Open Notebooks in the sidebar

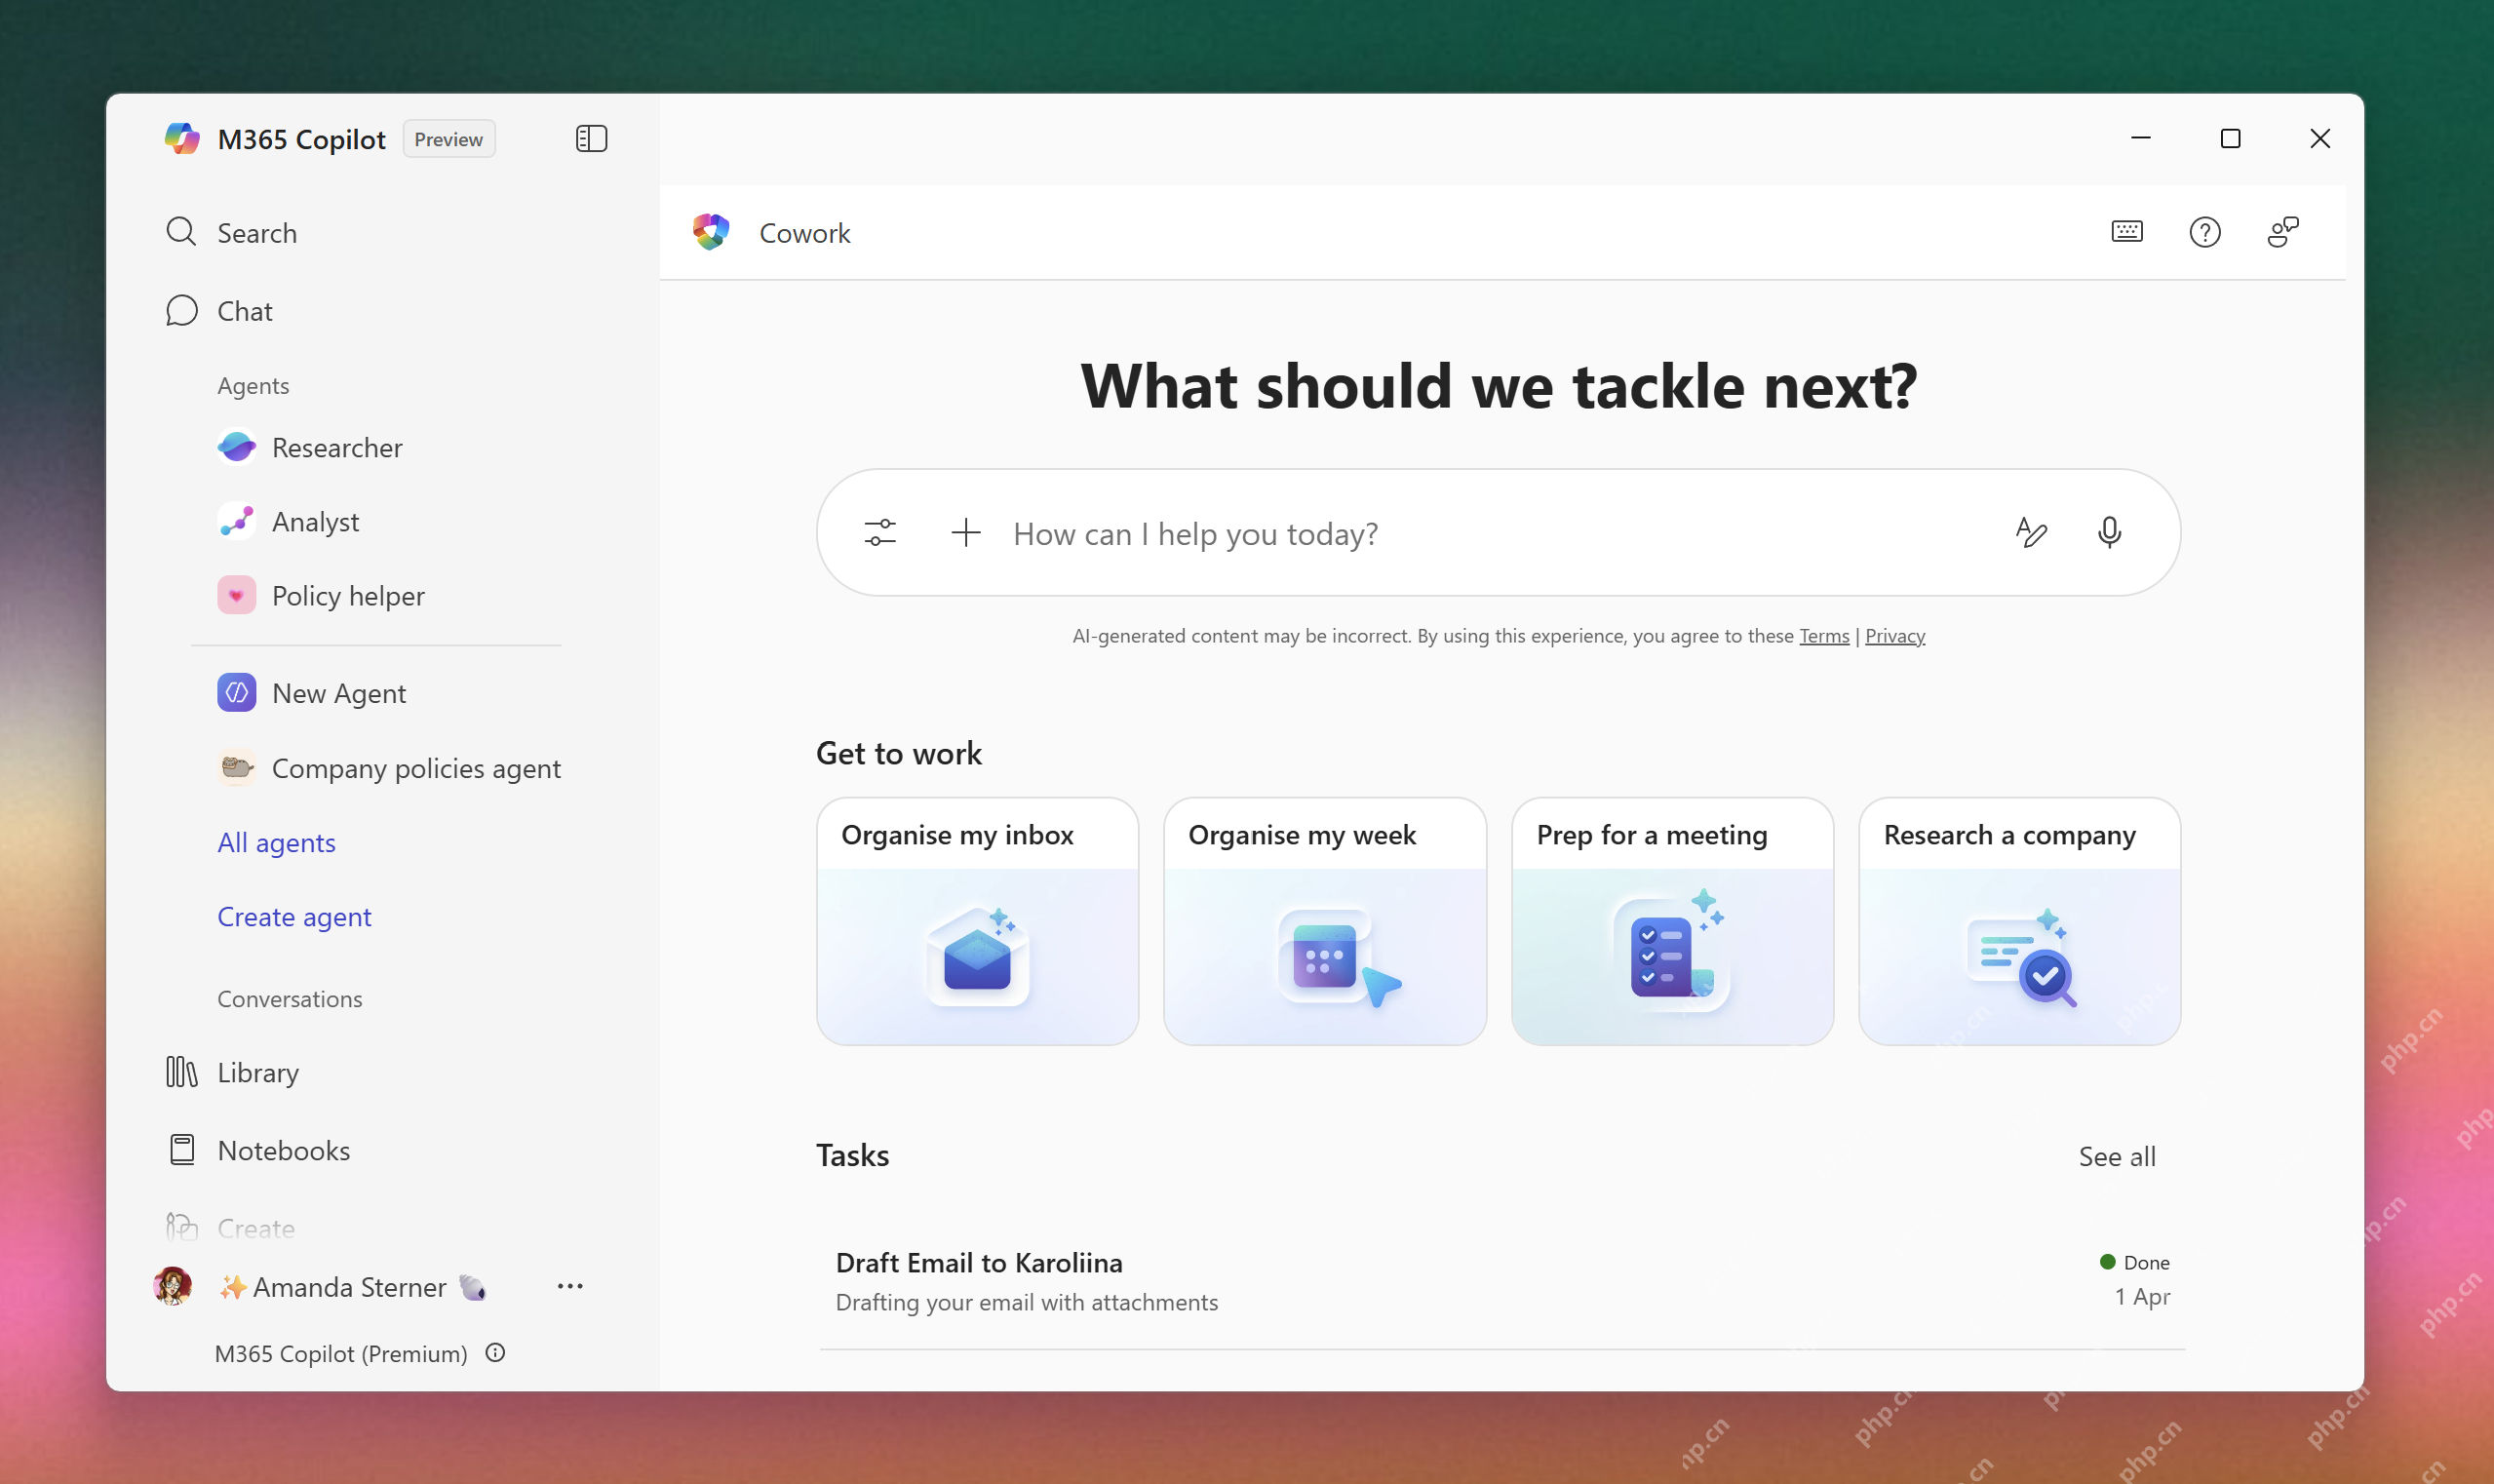click(x=258, y=1150)
